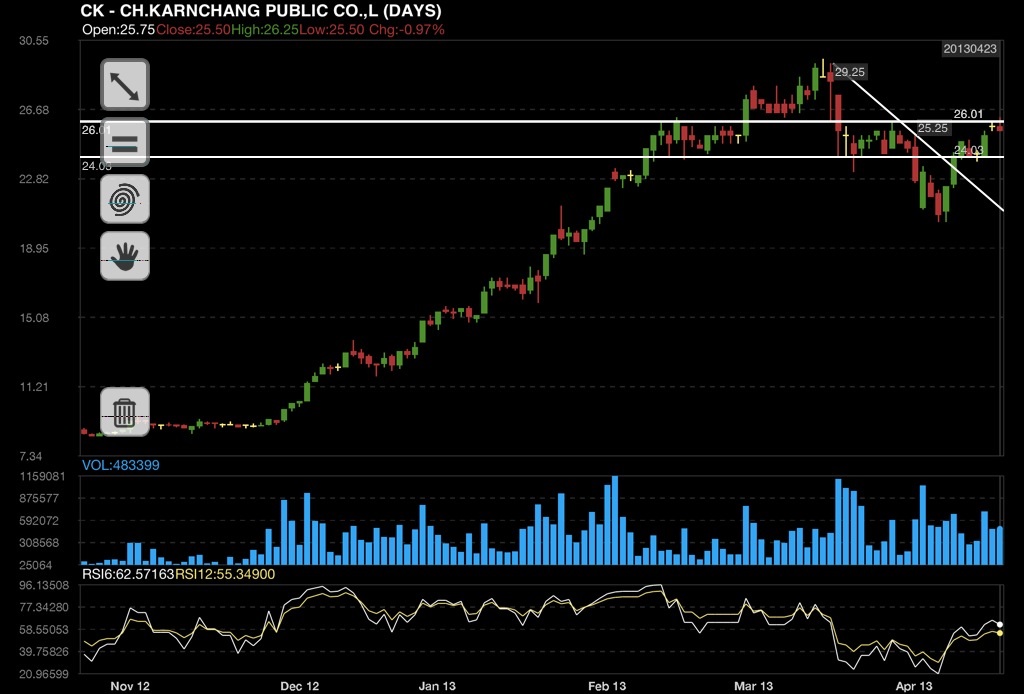
Task: Click the 30.55 price axis label
Action: click(34, 40)
